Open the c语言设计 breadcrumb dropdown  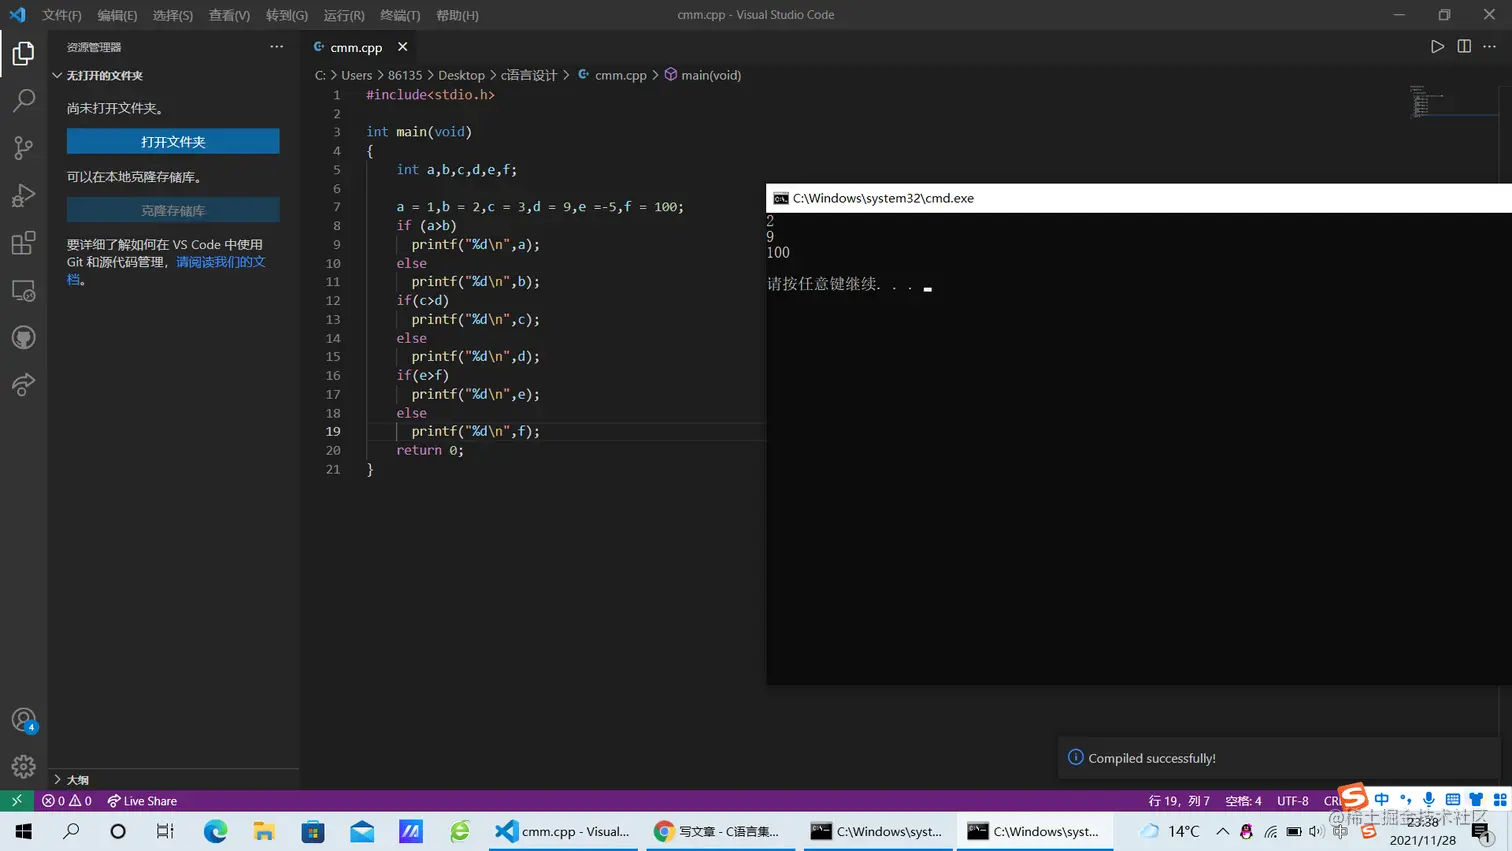528,75
